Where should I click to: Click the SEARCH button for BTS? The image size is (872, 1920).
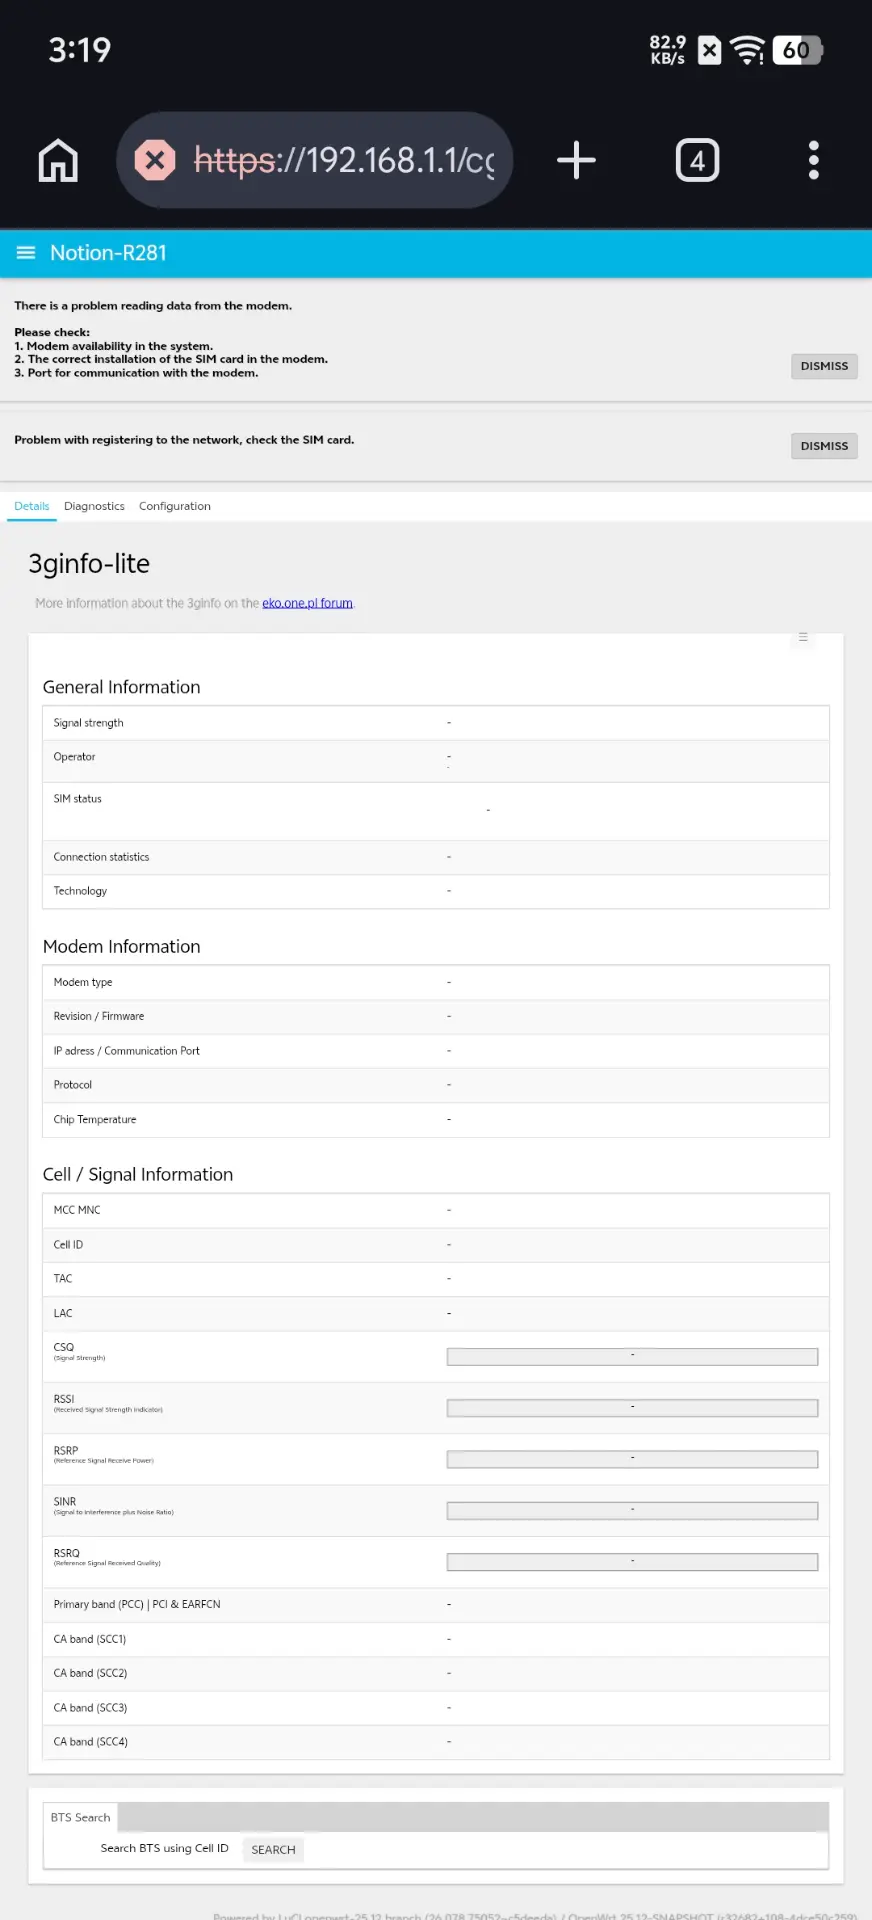273,1850
